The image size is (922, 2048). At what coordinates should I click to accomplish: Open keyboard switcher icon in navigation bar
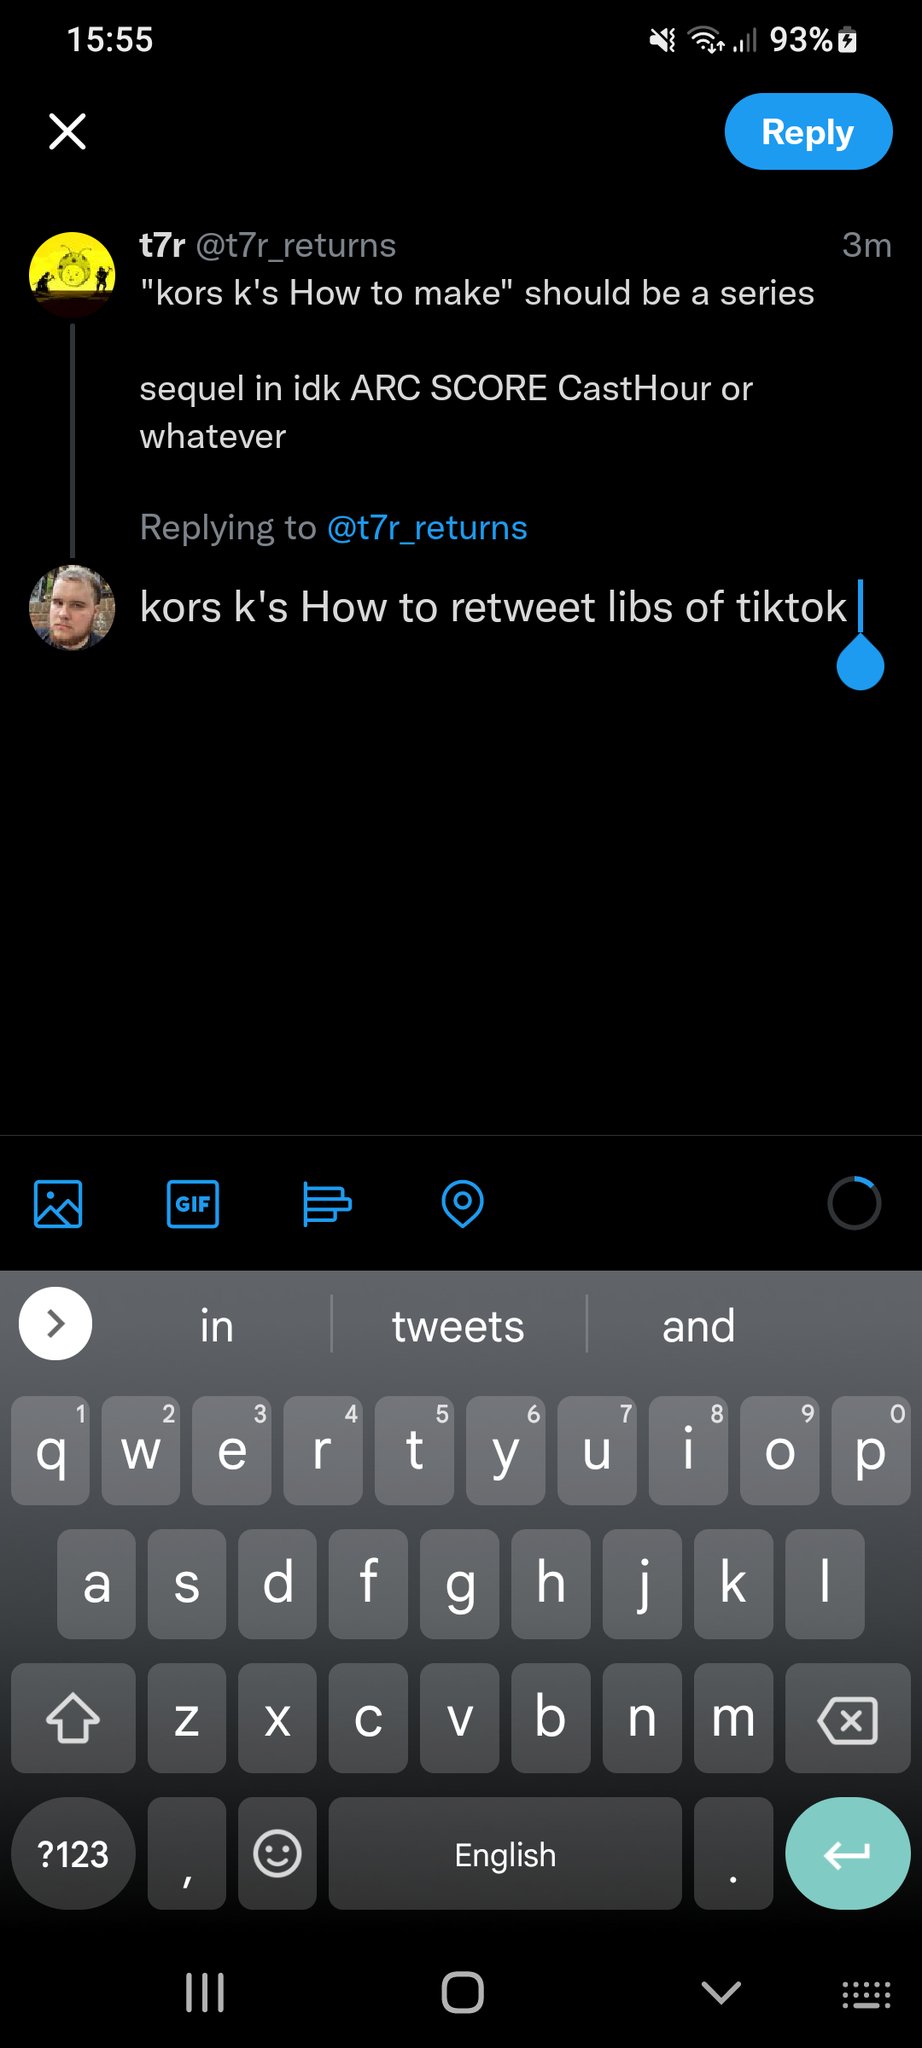tap(866, 1994)
